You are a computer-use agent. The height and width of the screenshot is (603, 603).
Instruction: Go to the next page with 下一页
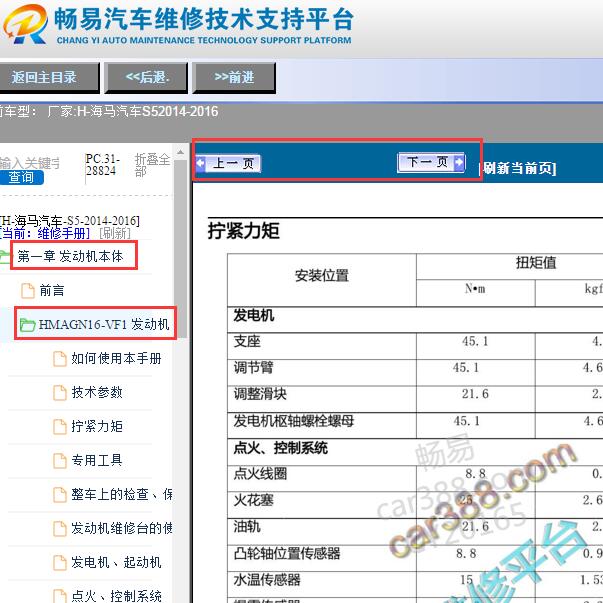pos(431,162)
